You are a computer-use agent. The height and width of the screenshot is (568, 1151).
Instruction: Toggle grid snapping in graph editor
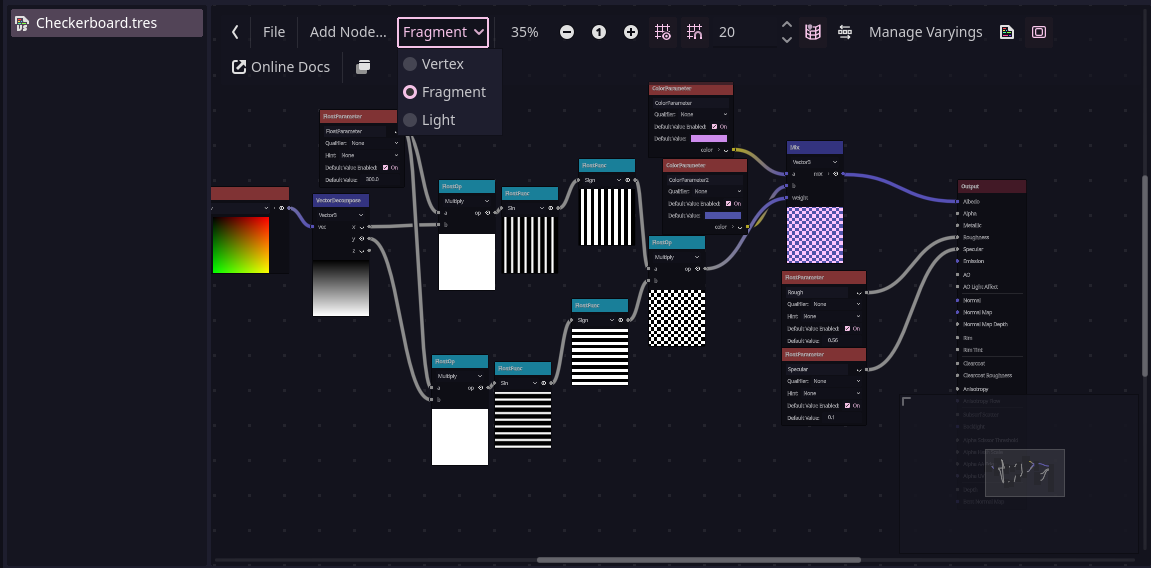click(694, 32)
